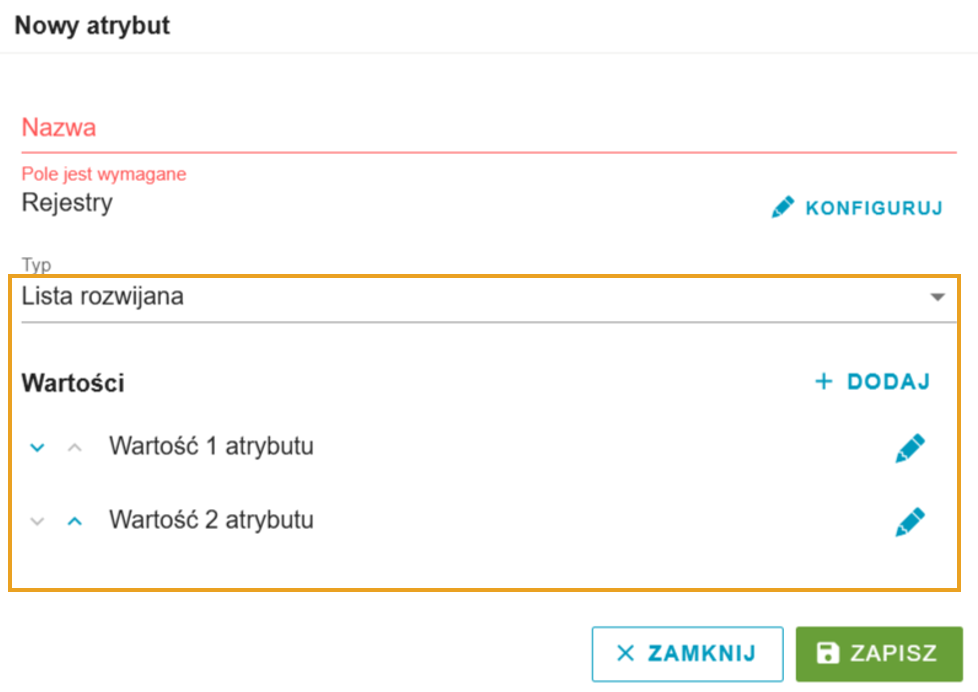The height and width of the screenshot is (692, 978).
Task: Click the plus icon beside DODAJ
Action: pyautogui.click(x=824, y=381)
